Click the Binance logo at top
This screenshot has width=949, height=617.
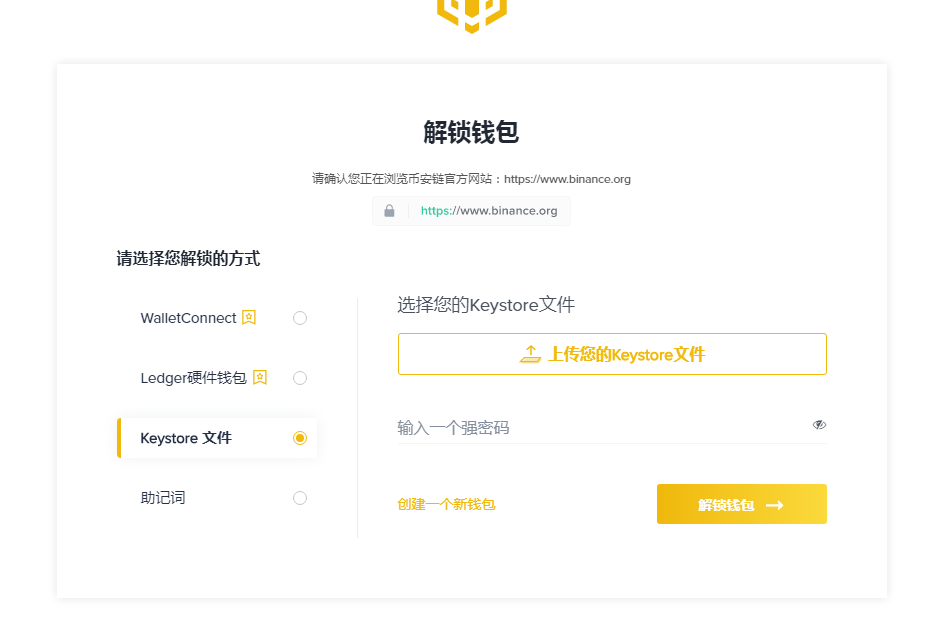coord(471,15)
